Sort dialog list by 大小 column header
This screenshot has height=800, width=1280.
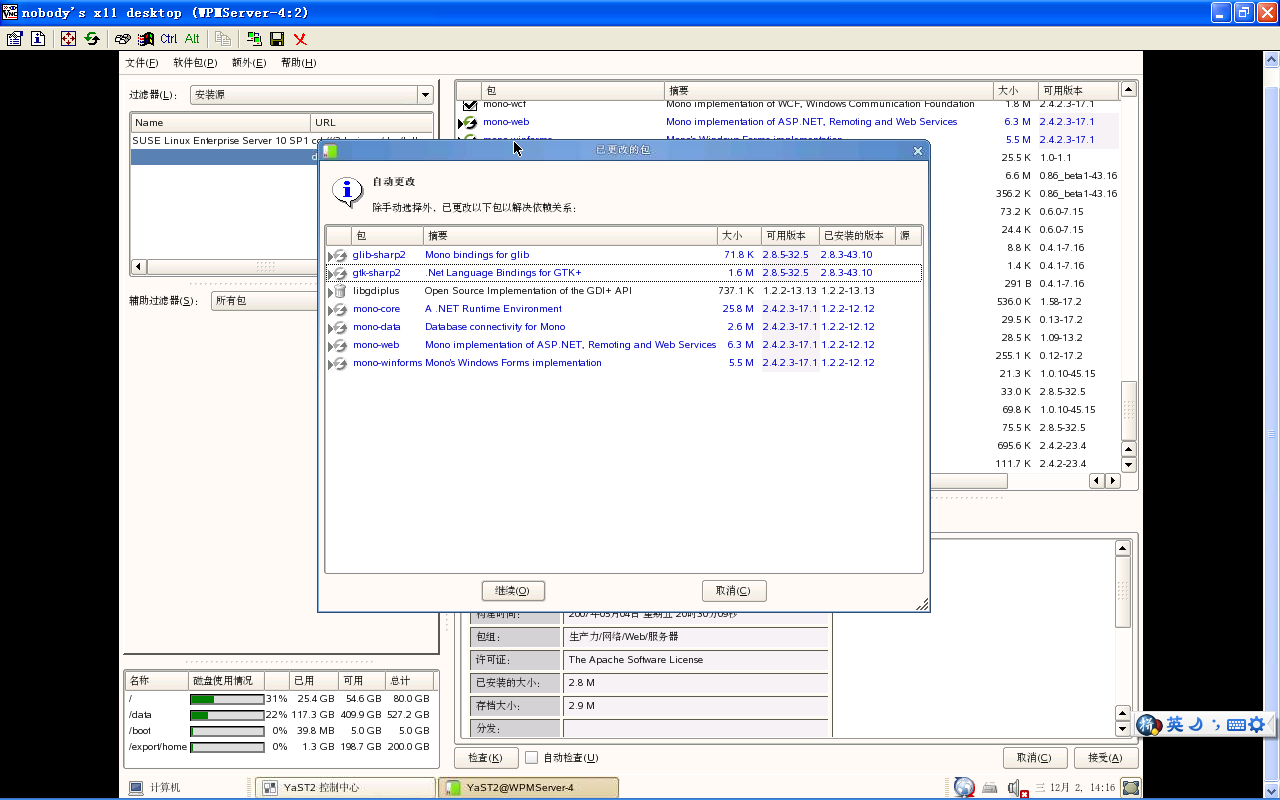pyautogui.click(x=739, y=236)
